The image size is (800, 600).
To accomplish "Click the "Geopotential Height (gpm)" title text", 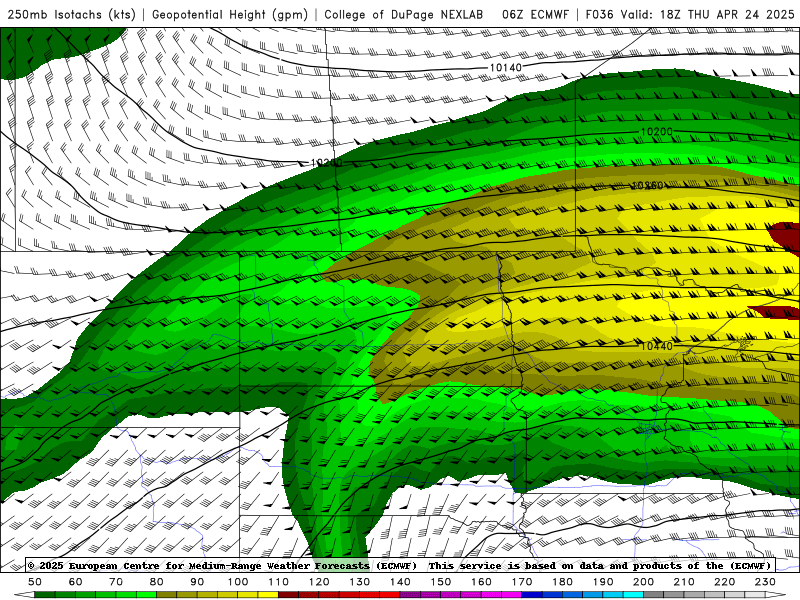I will (x=230, y=14).
